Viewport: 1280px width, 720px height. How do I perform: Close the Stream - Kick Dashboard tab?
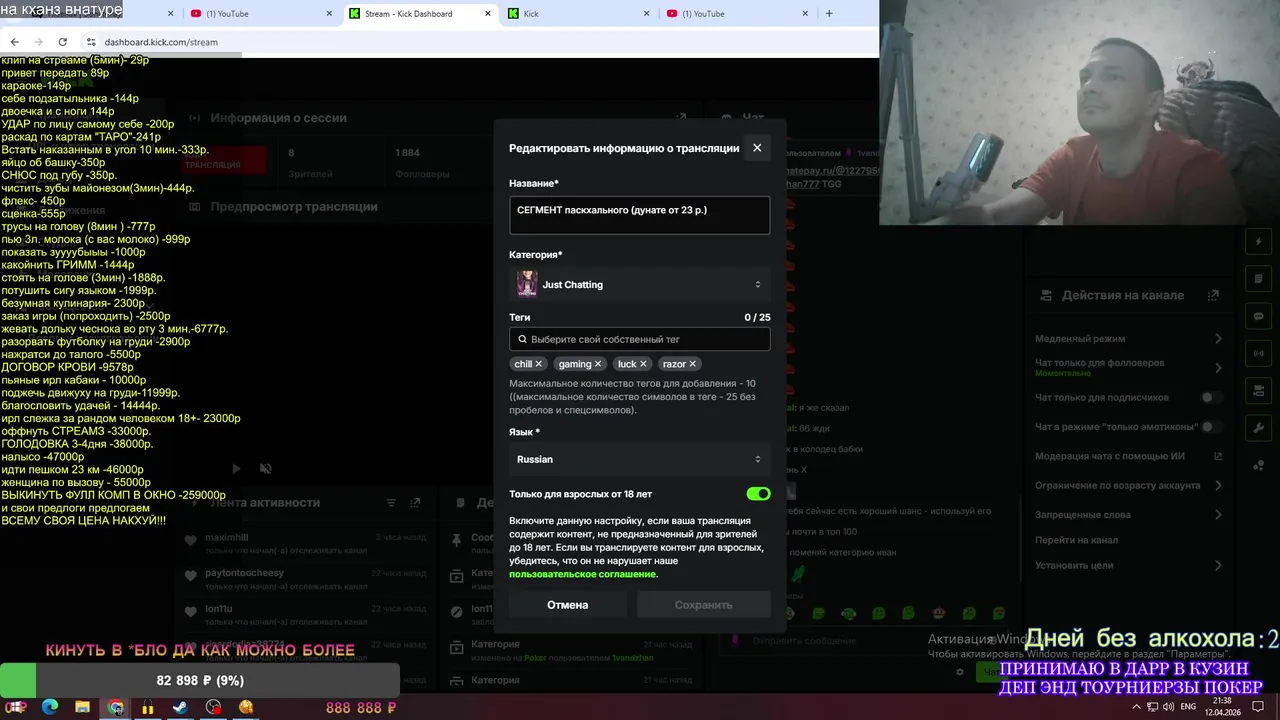coord(487,14)
